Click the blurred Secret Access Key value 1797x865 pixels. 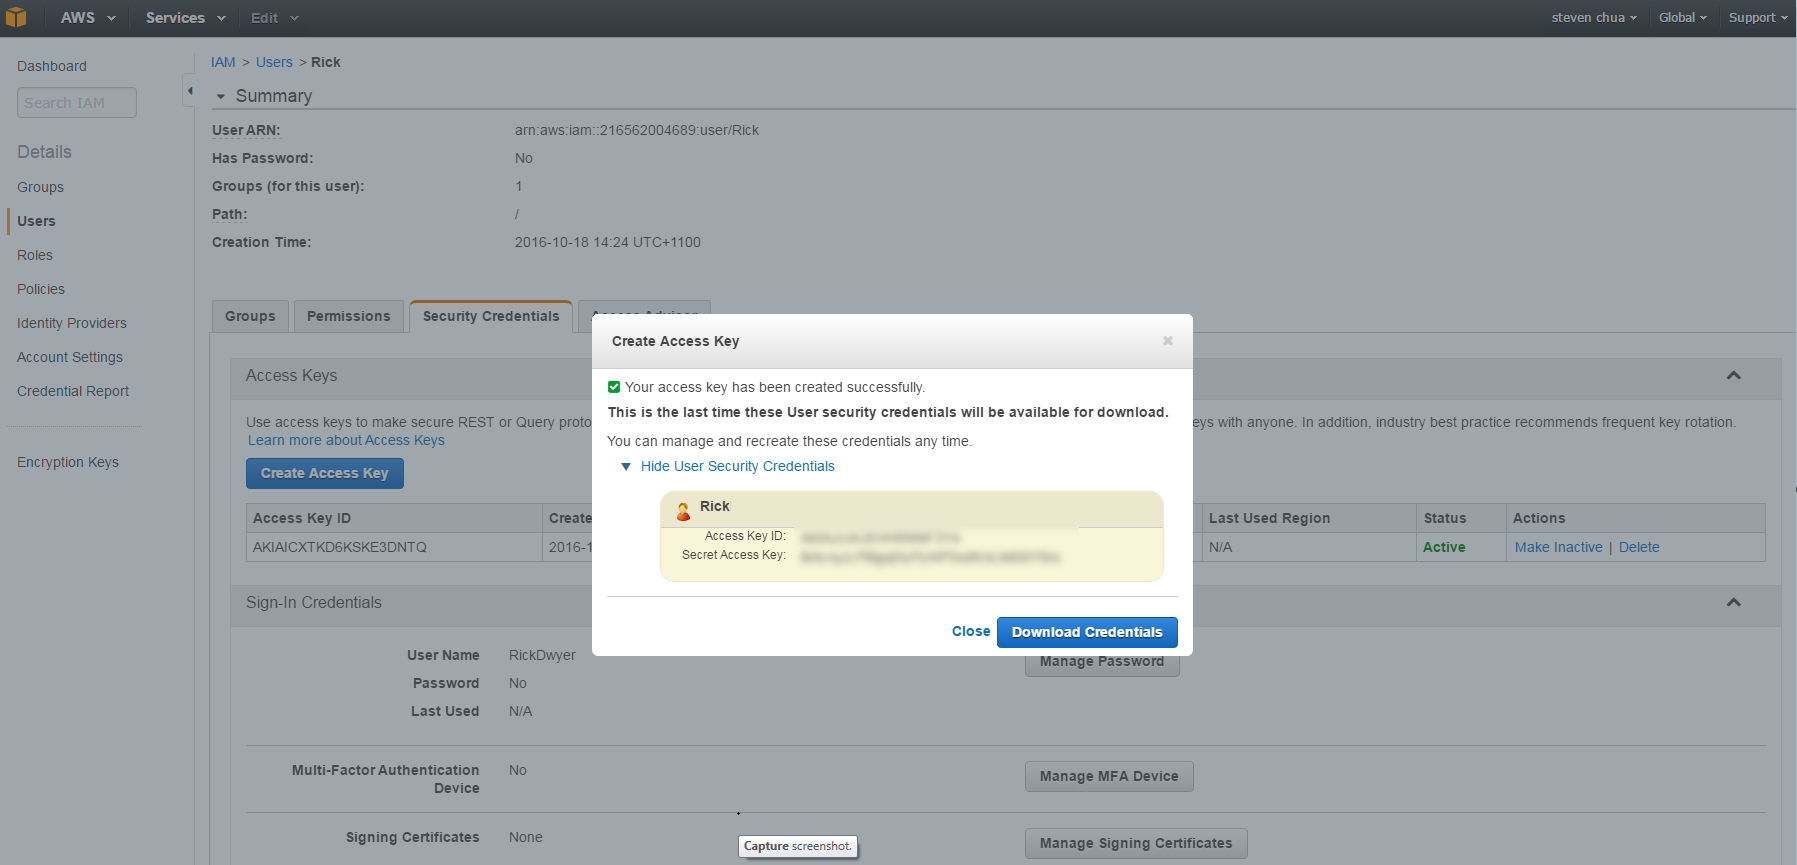930,557
